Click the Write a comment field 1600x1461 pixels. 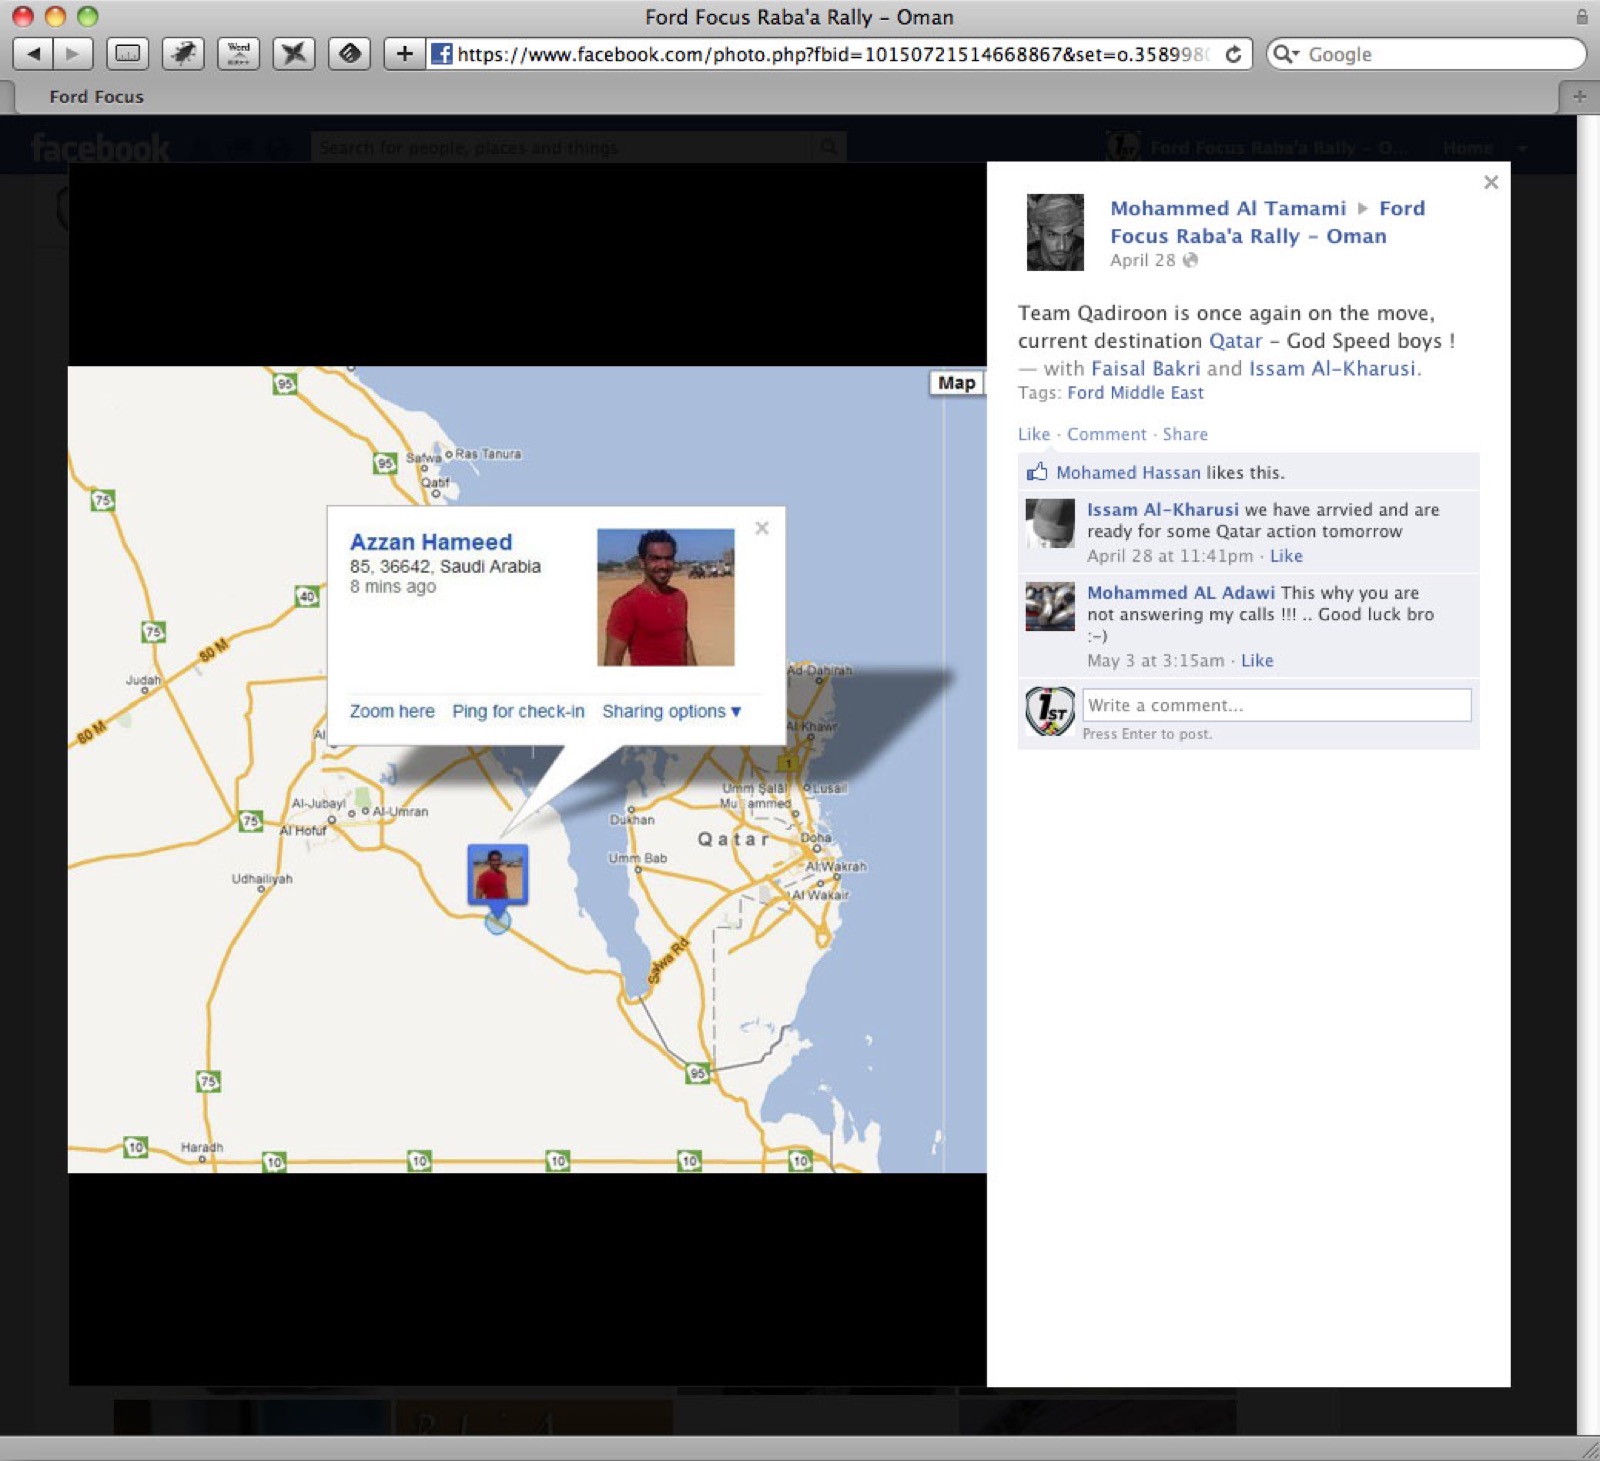point(1277,705)
